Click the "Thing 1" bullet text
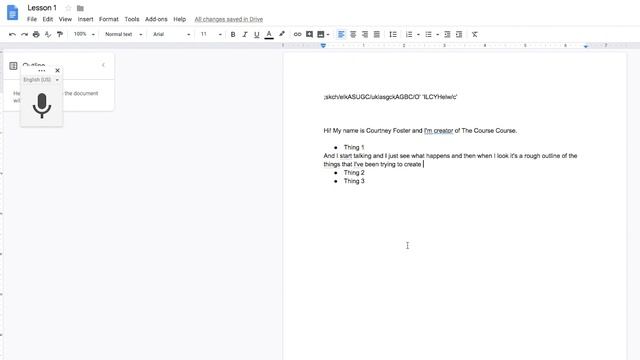Viewport: 640px width, 360px height. point(354,147)
